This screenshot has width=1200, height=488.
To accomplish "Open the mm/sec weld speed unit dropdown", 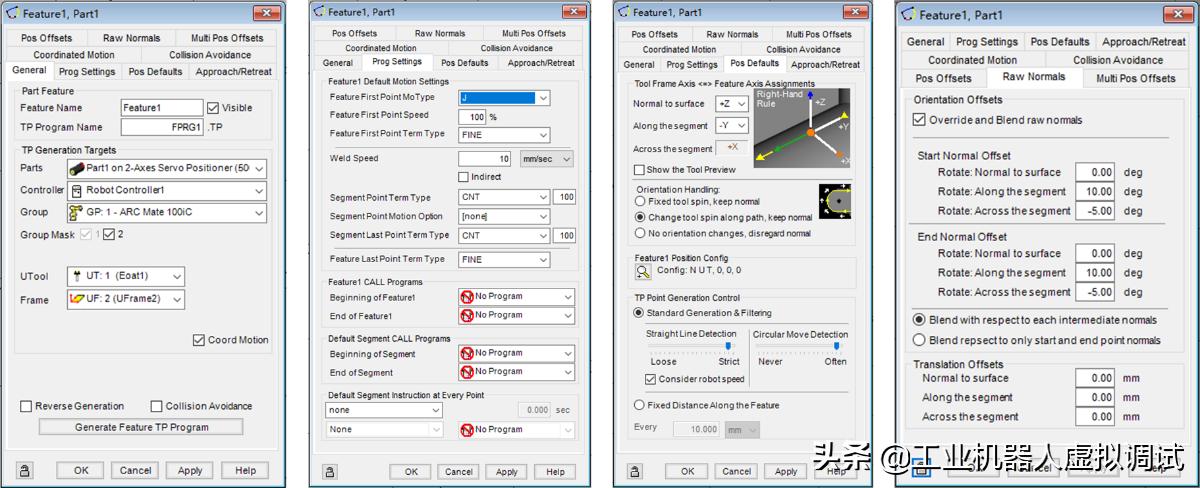I will [547, 159].
